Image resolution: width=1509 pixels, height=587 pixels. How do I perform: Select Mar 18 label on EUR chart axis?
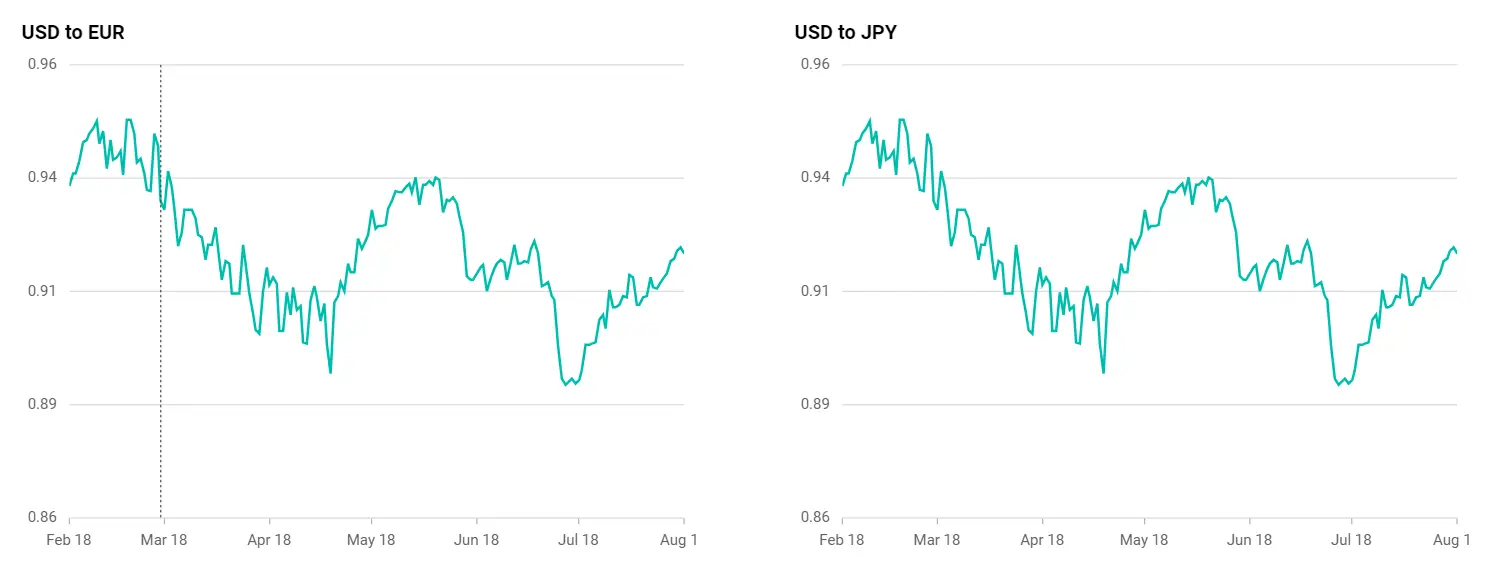[163, 540]
